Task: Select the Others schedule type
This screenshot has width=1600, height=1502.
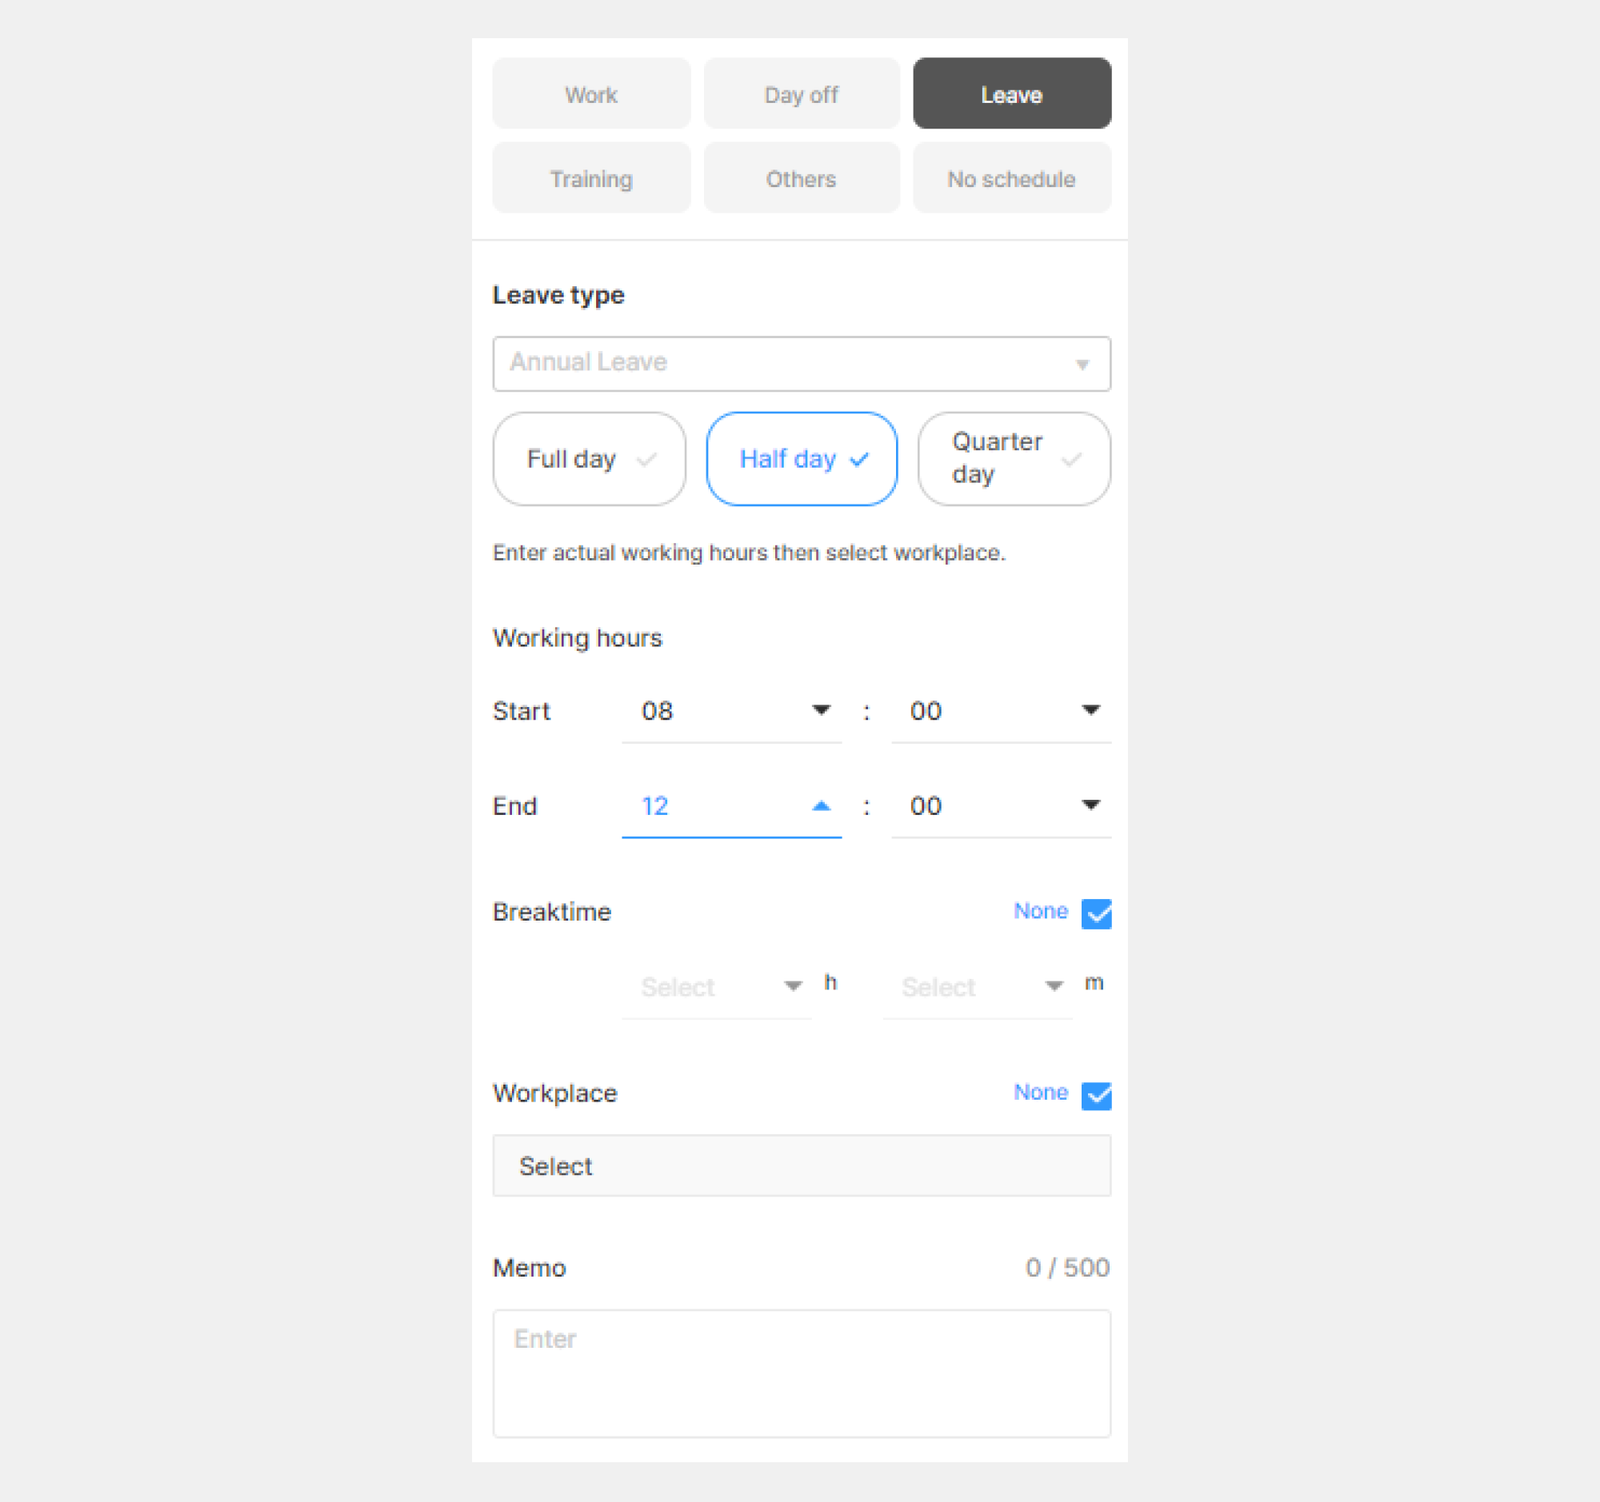Action: coord(801,178)
